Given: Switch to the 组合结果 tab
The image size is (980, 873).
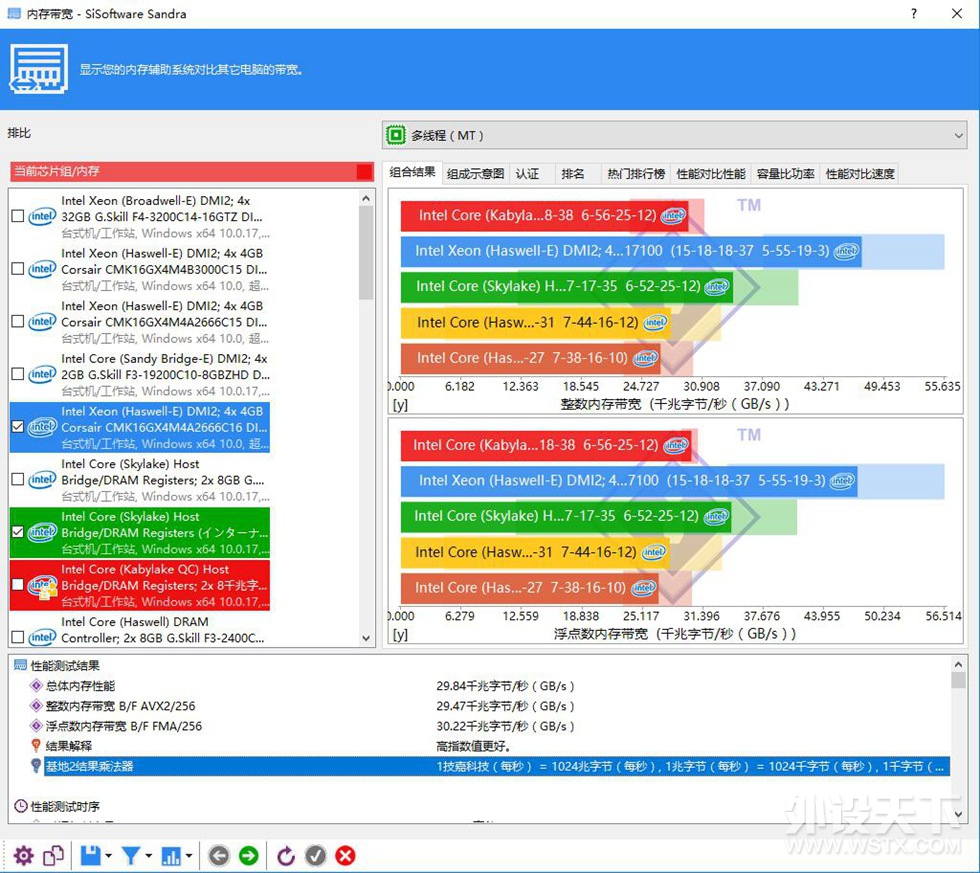Looking at the screenshot, I should (412, 172).
